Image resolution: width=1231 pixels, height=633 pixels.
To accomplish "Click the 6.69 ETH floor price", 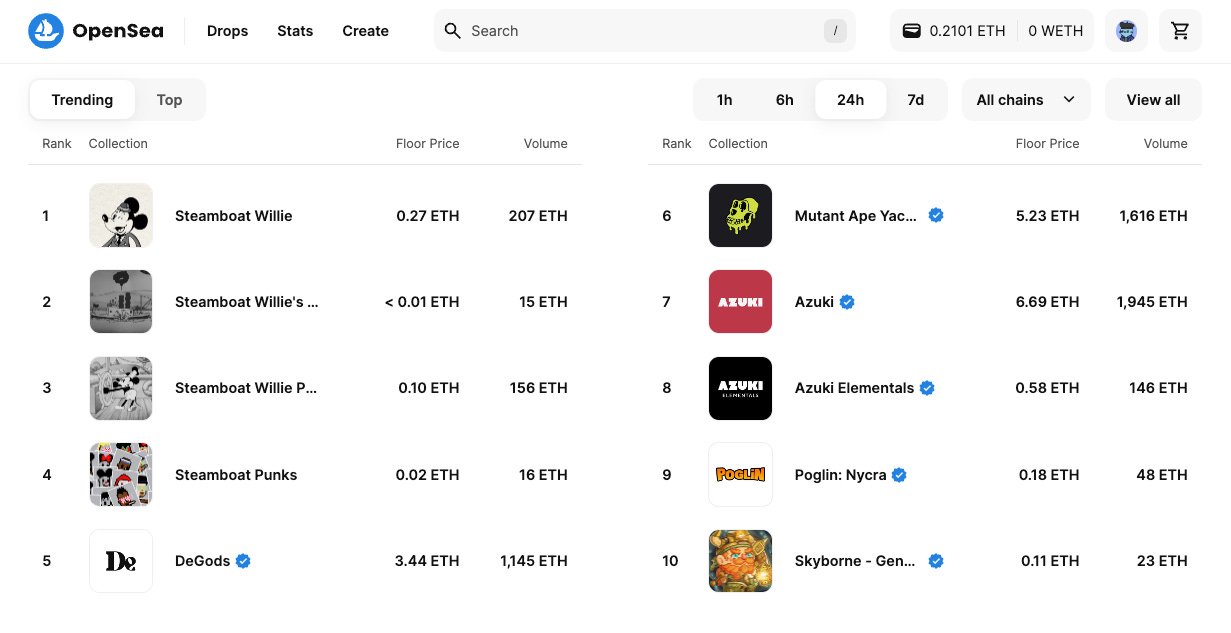I will 1047,302.
